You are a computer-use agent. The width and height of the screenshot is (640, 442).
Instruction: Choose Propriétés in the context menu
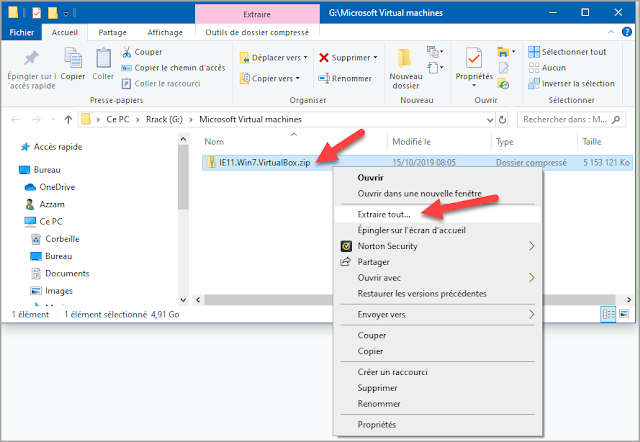point(438,424)
